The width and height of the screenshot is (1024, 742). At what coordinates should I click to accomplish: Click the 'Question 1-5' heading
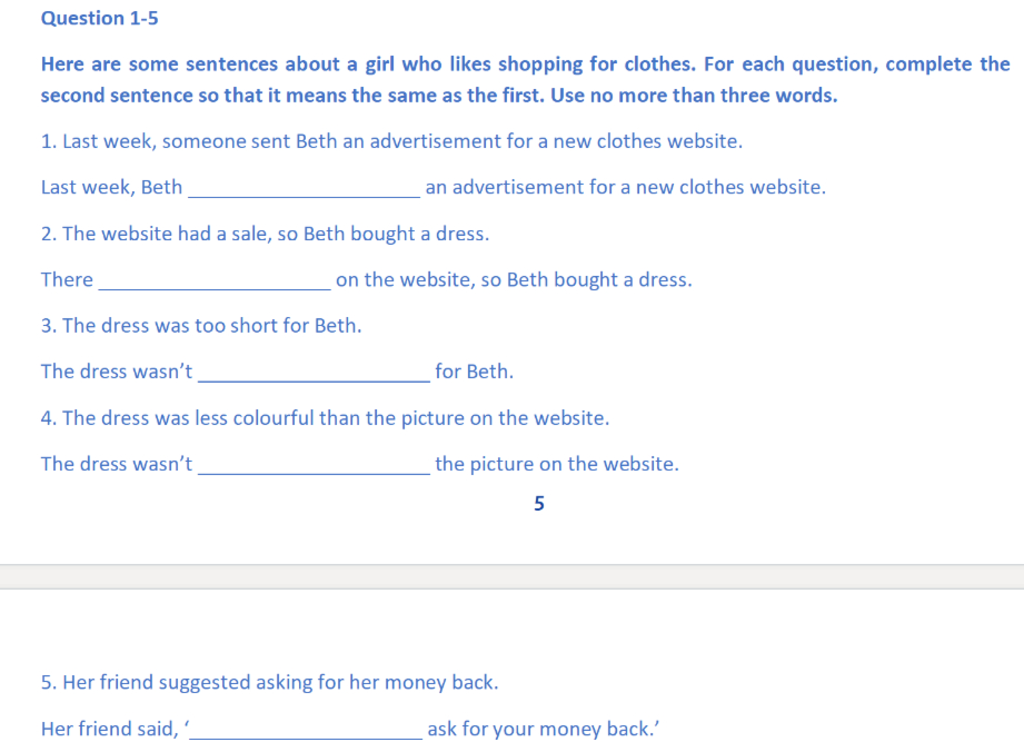[99, 18]
